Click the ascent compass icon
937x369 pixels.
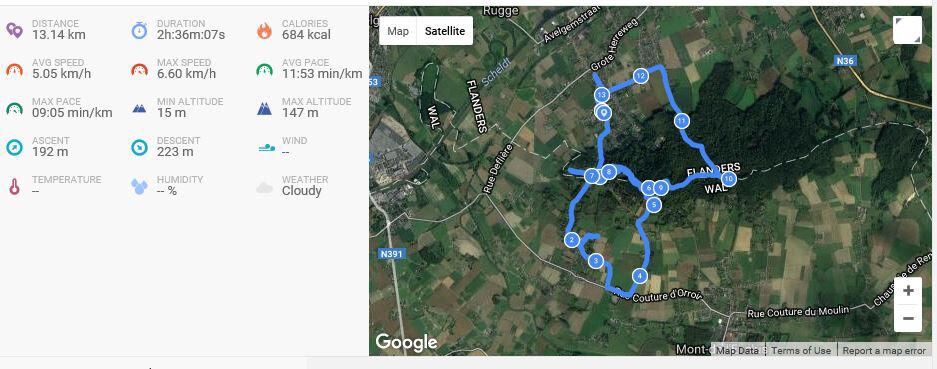tap(14, 147)
